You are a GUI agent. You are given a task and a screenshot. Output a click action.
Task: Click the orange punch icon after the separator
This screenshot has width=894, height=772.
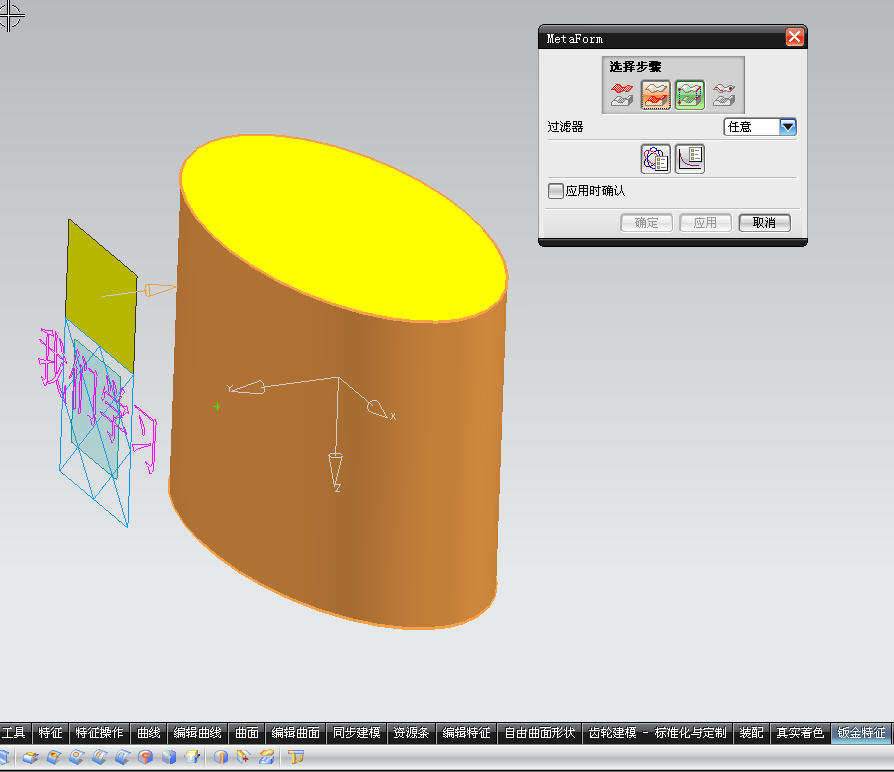[220, 757]
